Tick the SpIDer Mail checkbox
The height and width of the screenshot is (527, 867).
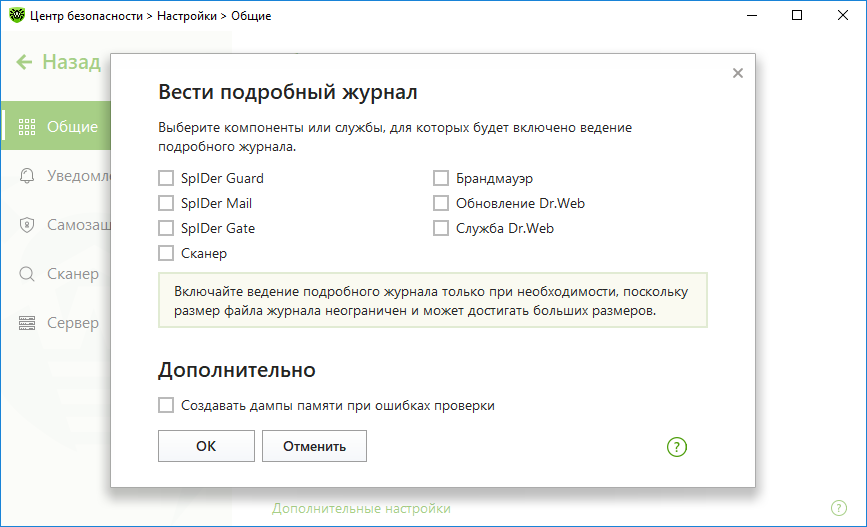click(x=166, y=203)
